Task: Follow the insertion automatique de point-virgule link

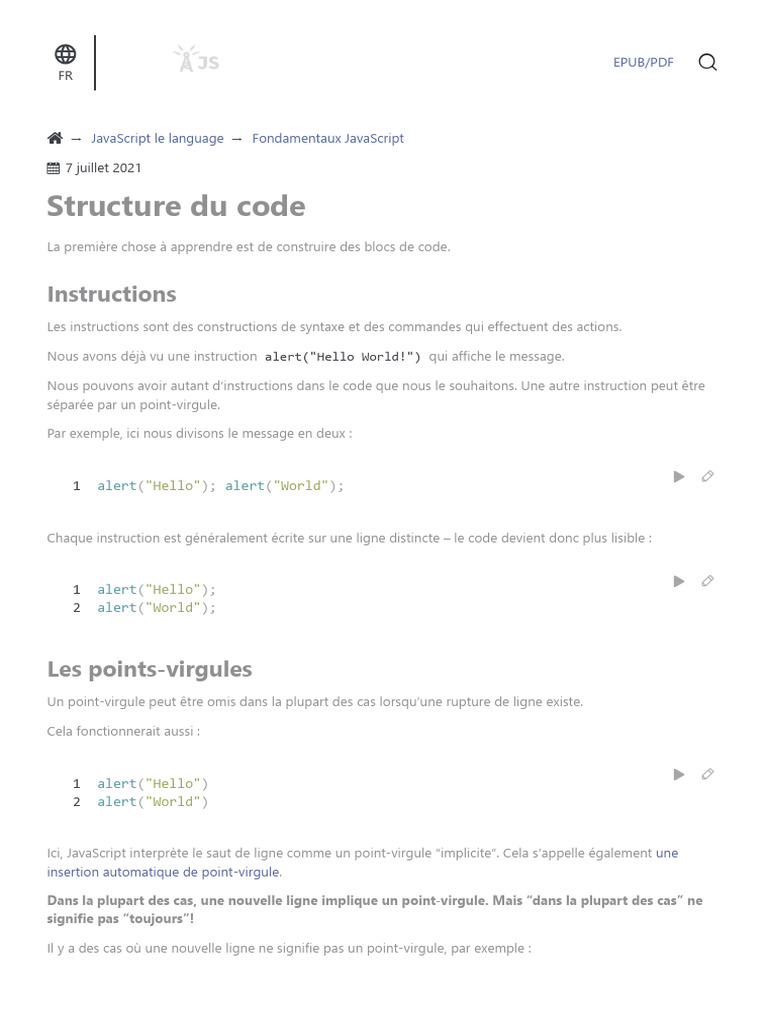Action: pos(164,872)
